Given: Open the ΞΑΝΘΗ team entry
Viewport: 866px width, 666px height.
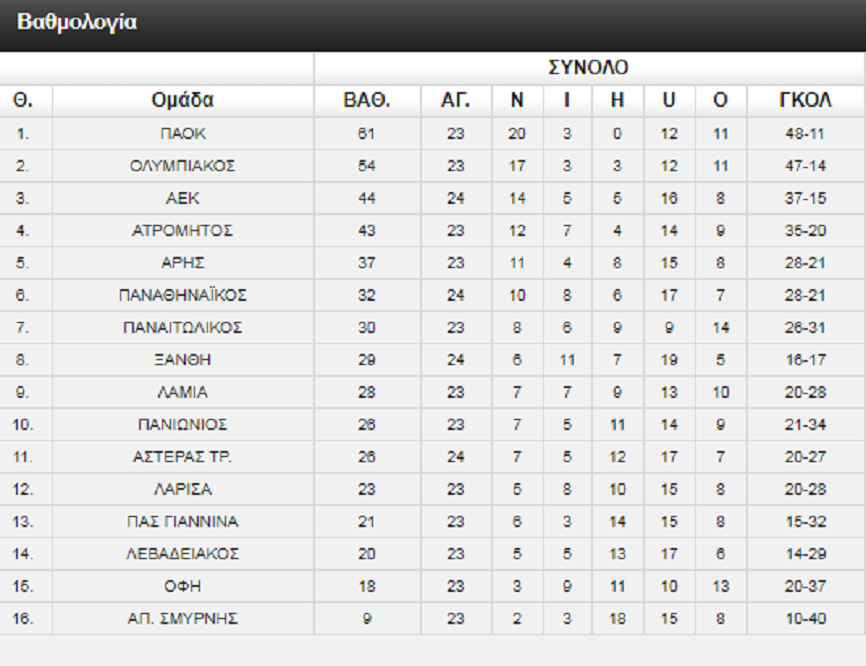Looking at the screenshot, I should pos(183,360).
